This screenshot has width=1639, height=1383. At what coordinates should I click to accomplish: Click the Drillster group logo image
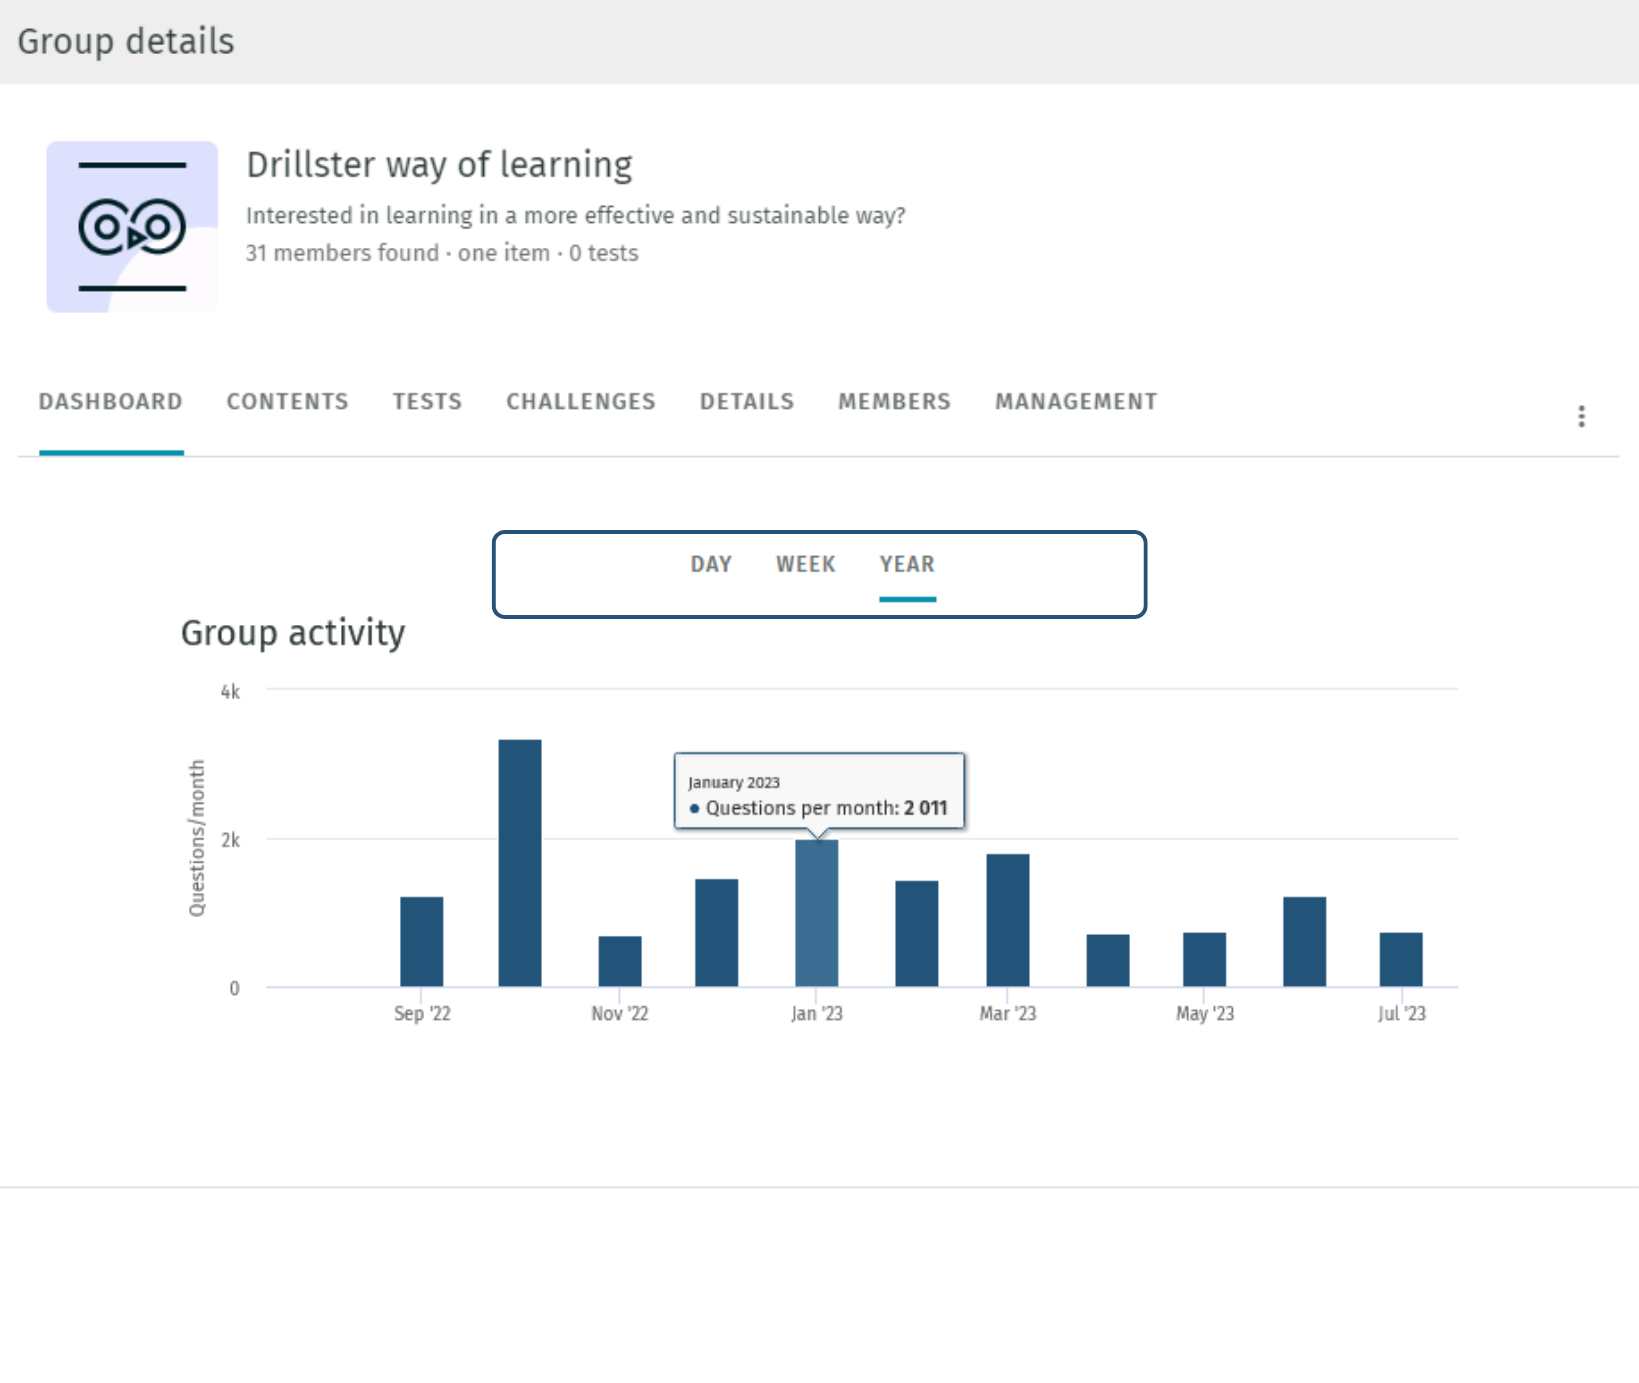(x=132, y=227)
